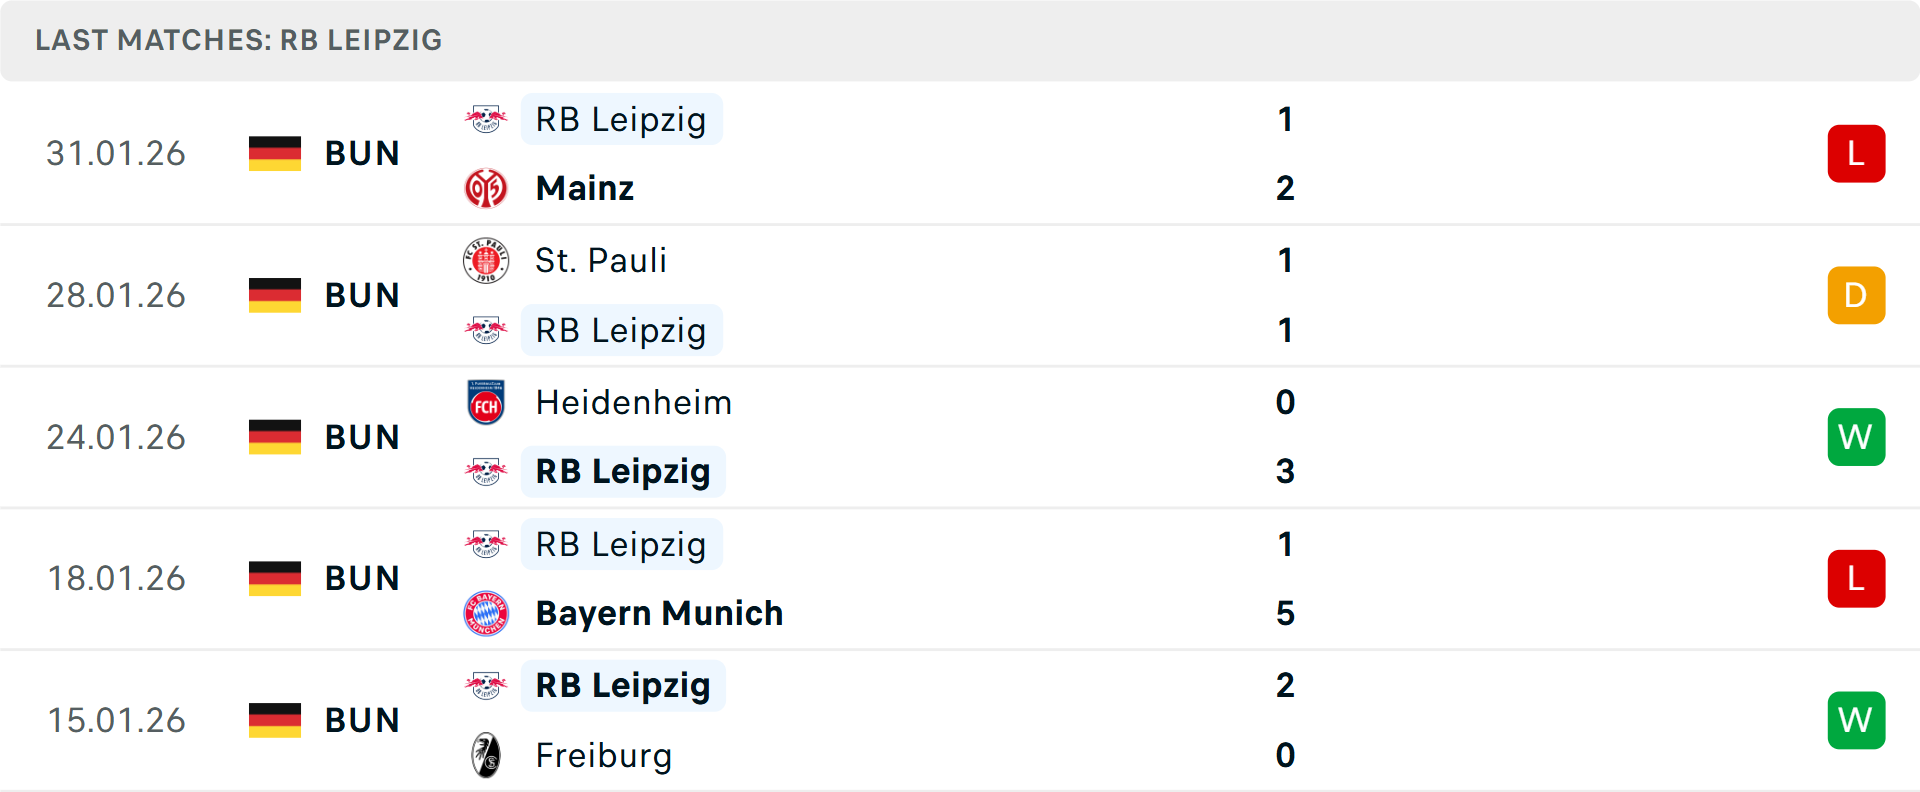Click the St. Pauli club badge

coord(487,260)
